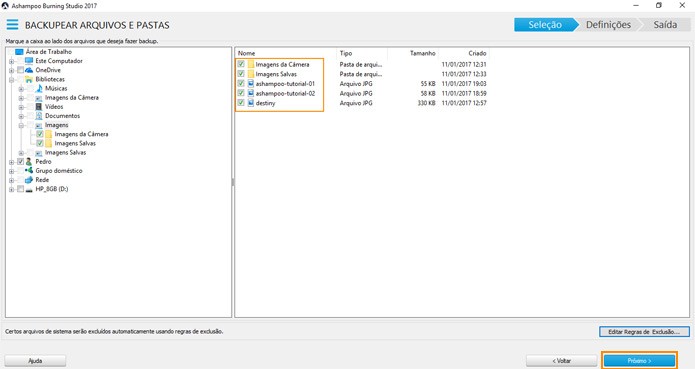Expand the Grupo doméstico node
The width and height of the screenshot is (695, 369).
pos(12,171)
